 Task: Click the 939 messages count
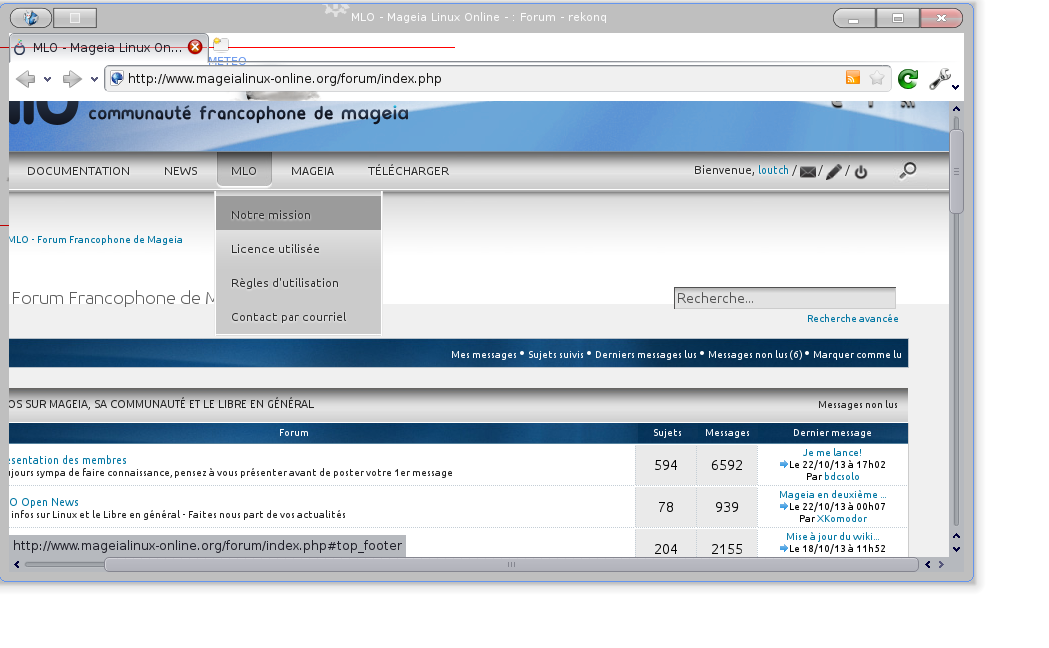point(727,507)
